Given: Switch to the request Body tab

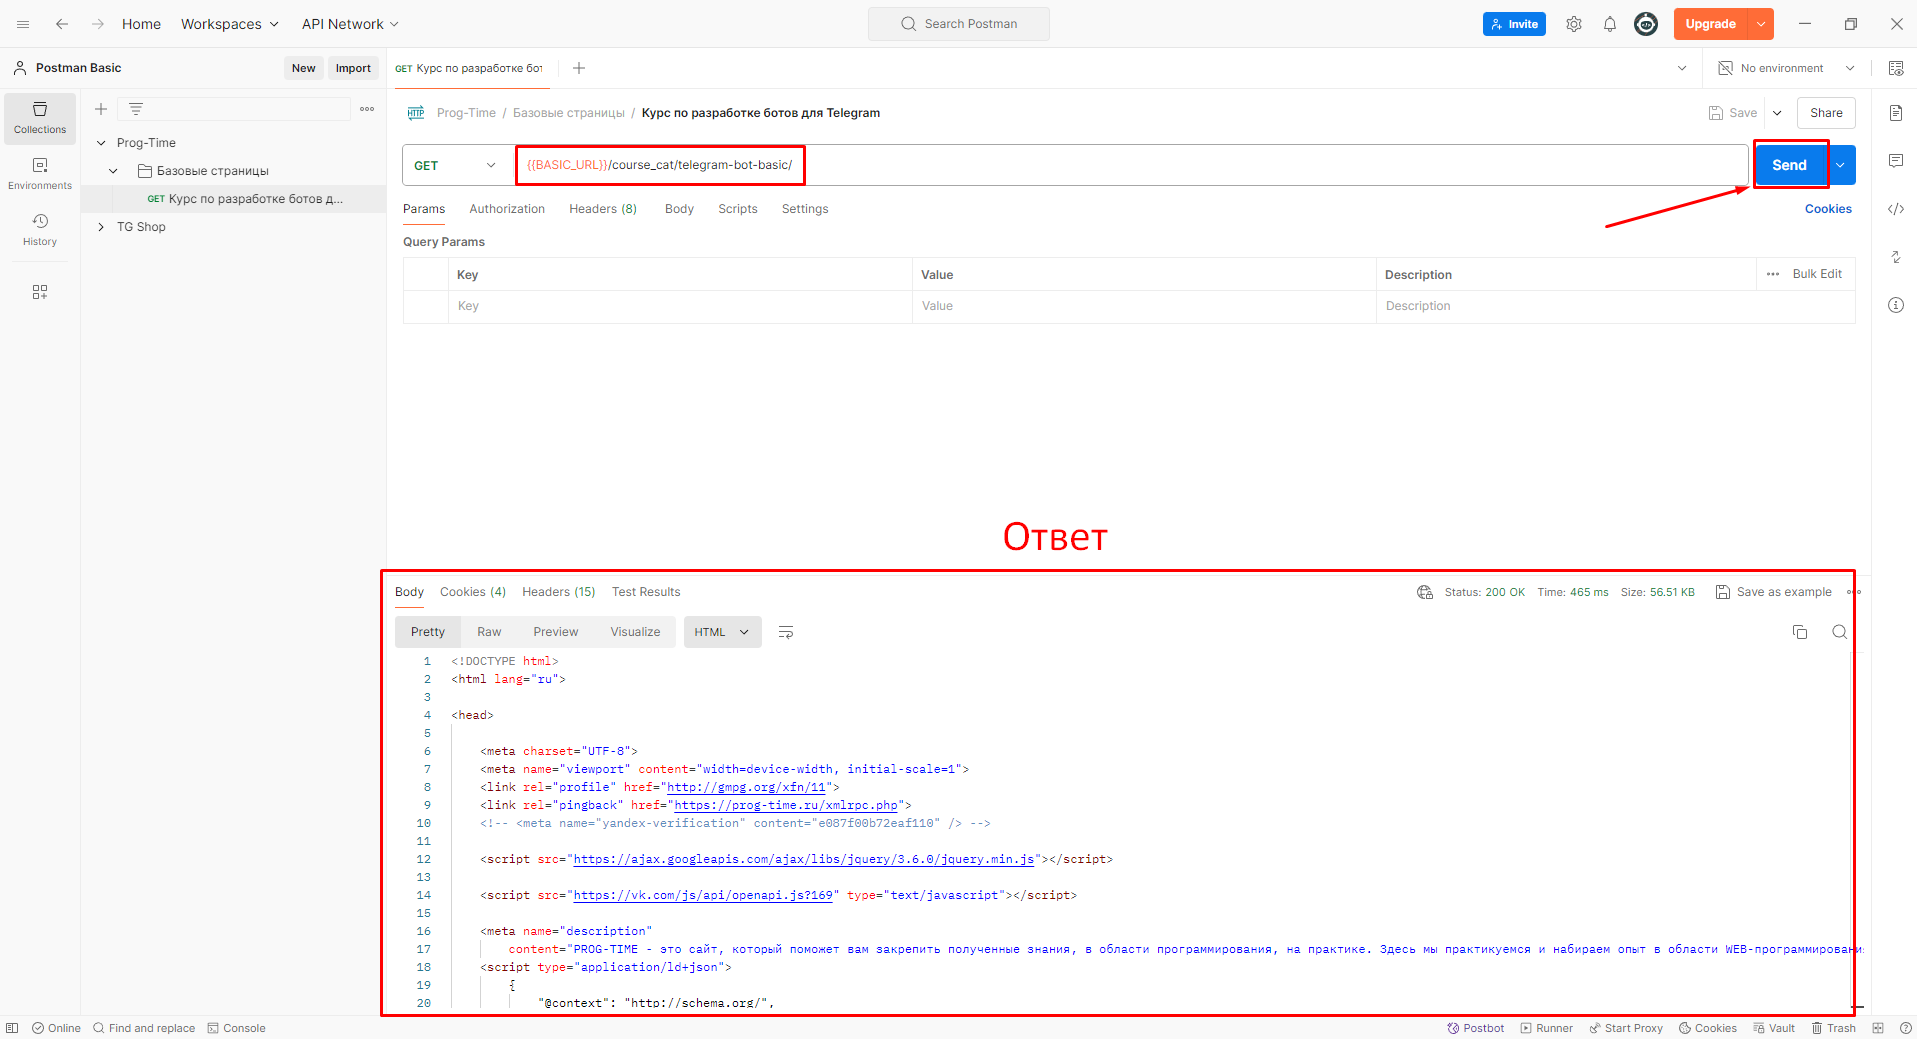Looking at the screenshot, I should [679, 209].
